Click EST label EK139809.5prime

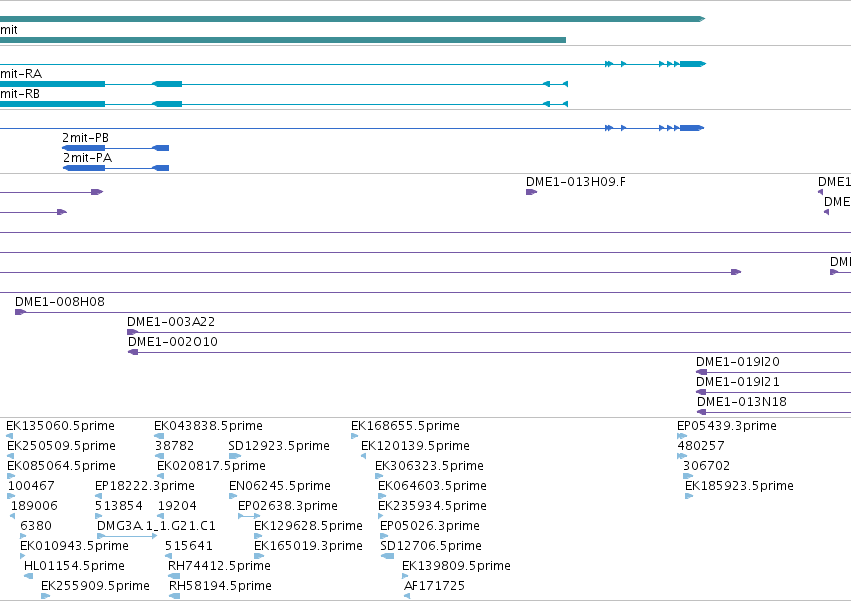click(x=456, y=566)
